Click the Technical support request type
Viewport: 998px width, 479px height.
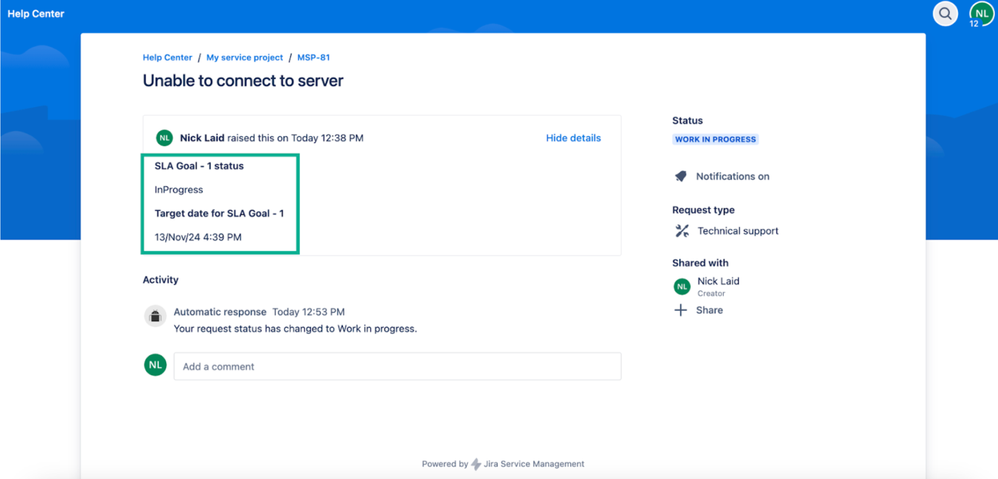click(x=738, y=231)
